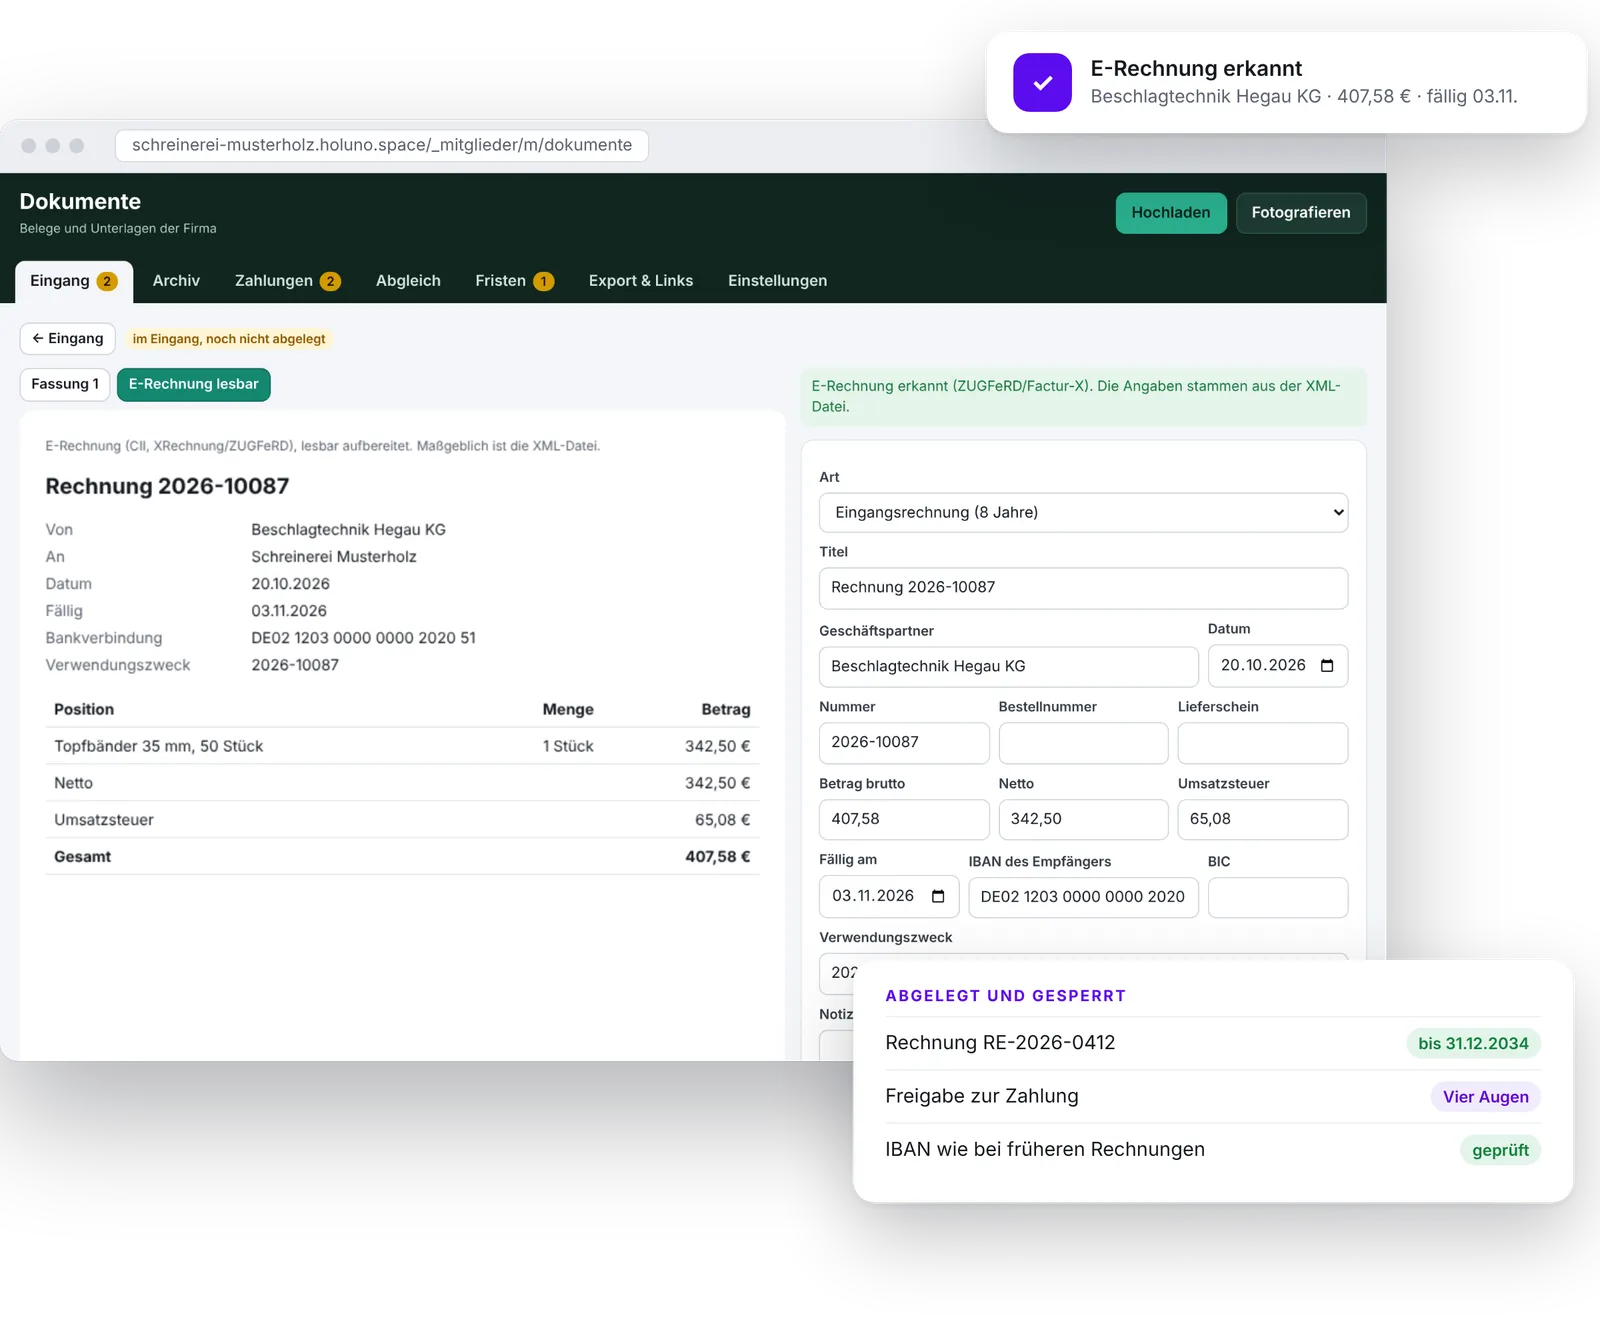Viewport: 1600px width, 1333px height.
Task: Click the Hochladen button
Action: 1171,213
